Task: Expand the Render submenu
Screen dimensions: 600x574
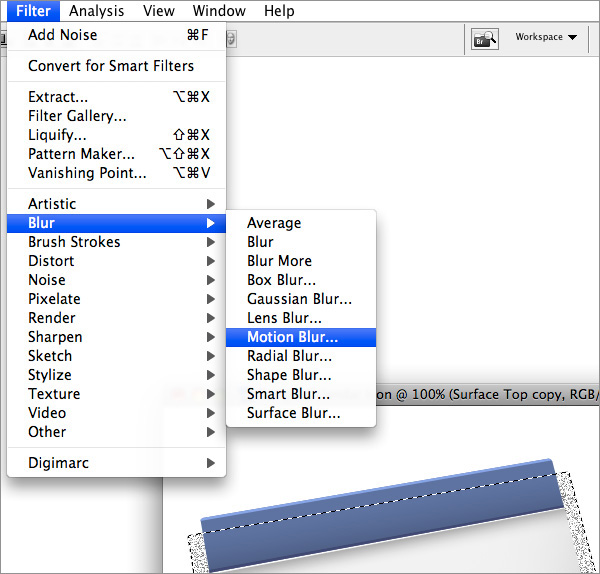Action: click(x=116, y=318)
